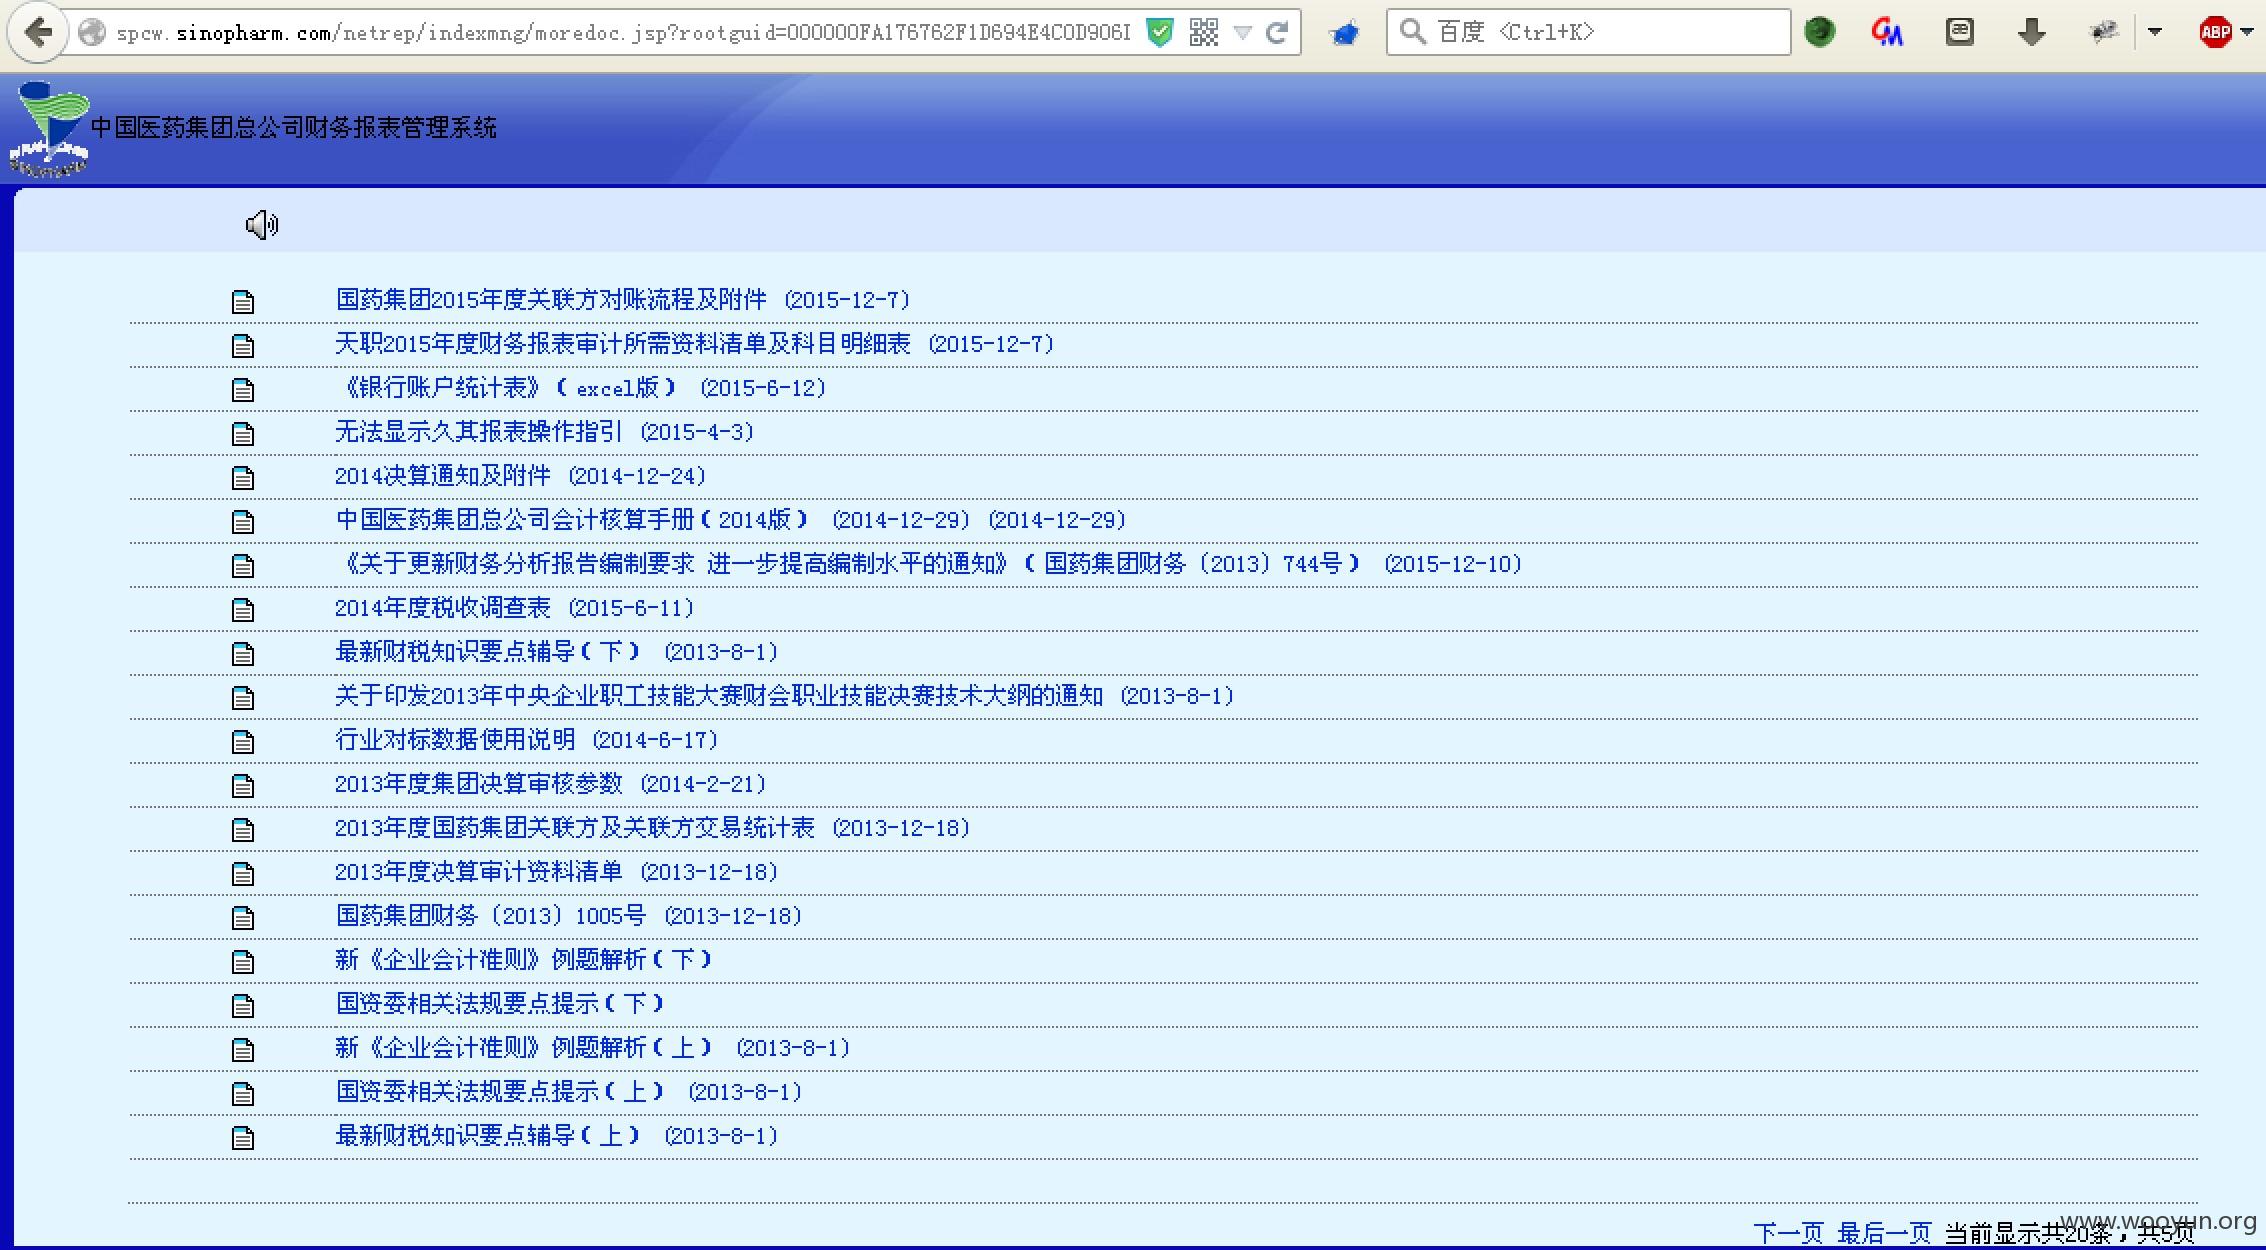
Task: Open 天职2015年度财务报表审计所需资料清单 link
Action: click(695, 343)
